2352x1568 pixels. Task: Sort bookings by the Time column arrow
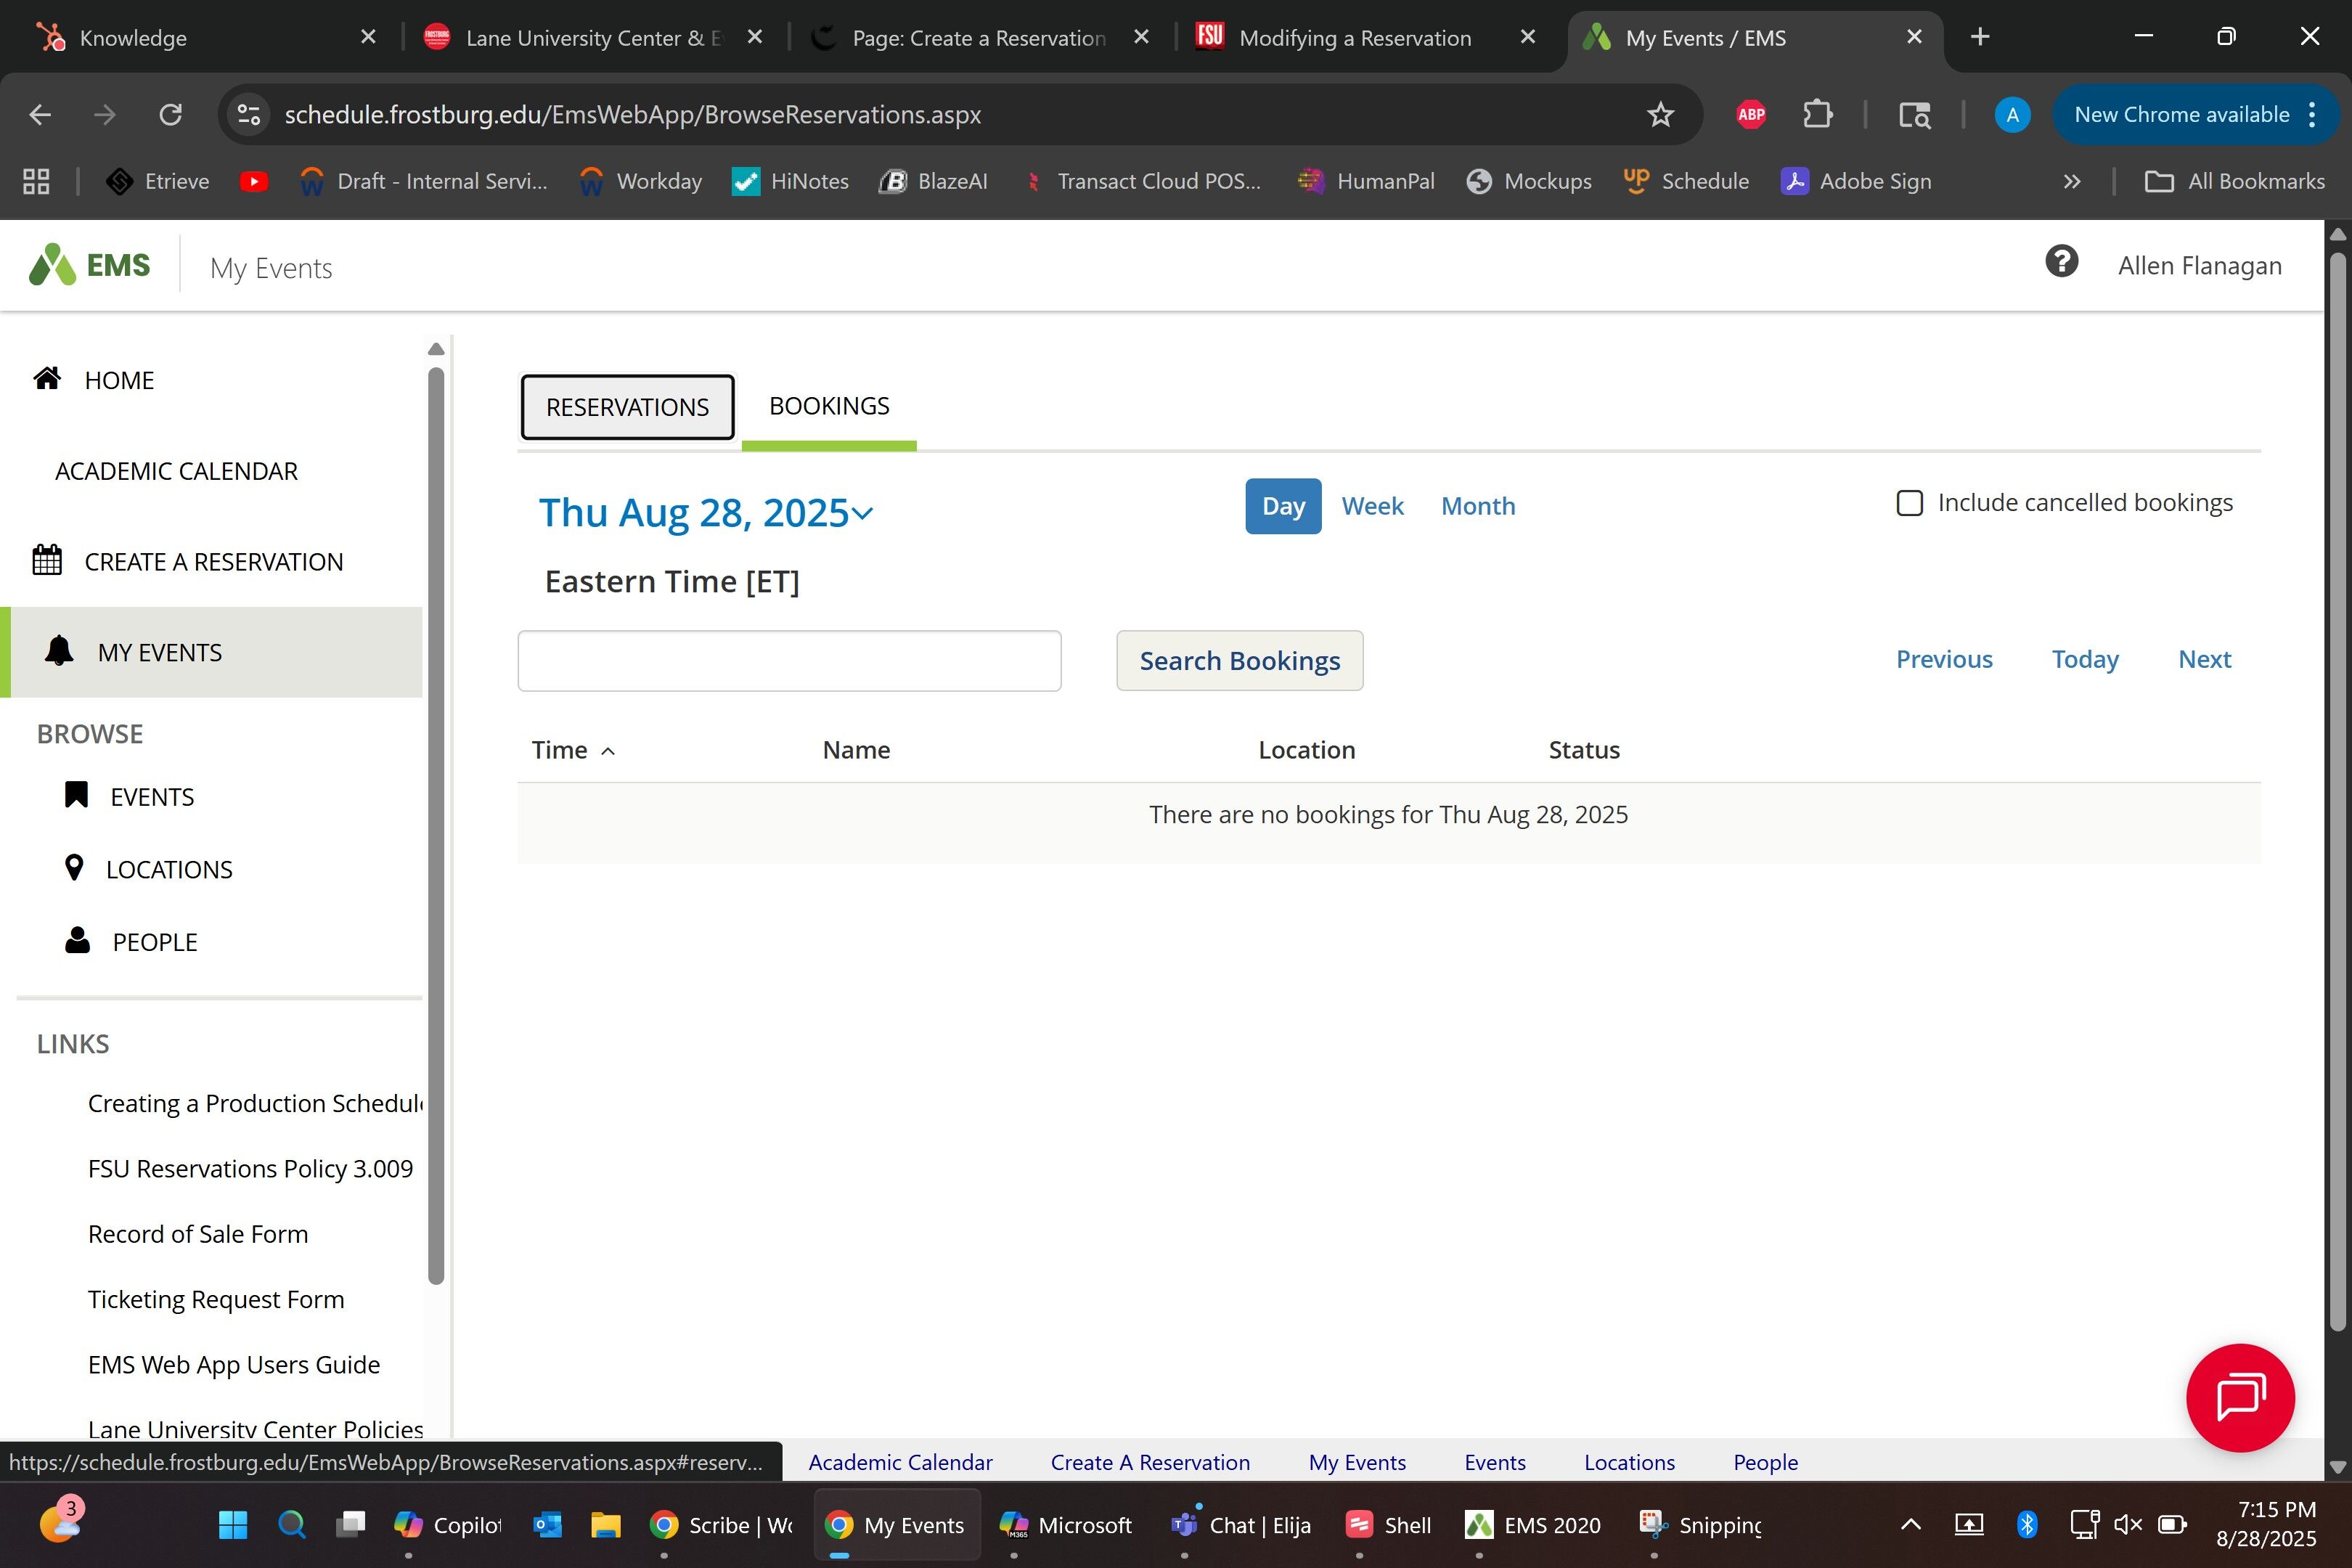pos(608,751)
